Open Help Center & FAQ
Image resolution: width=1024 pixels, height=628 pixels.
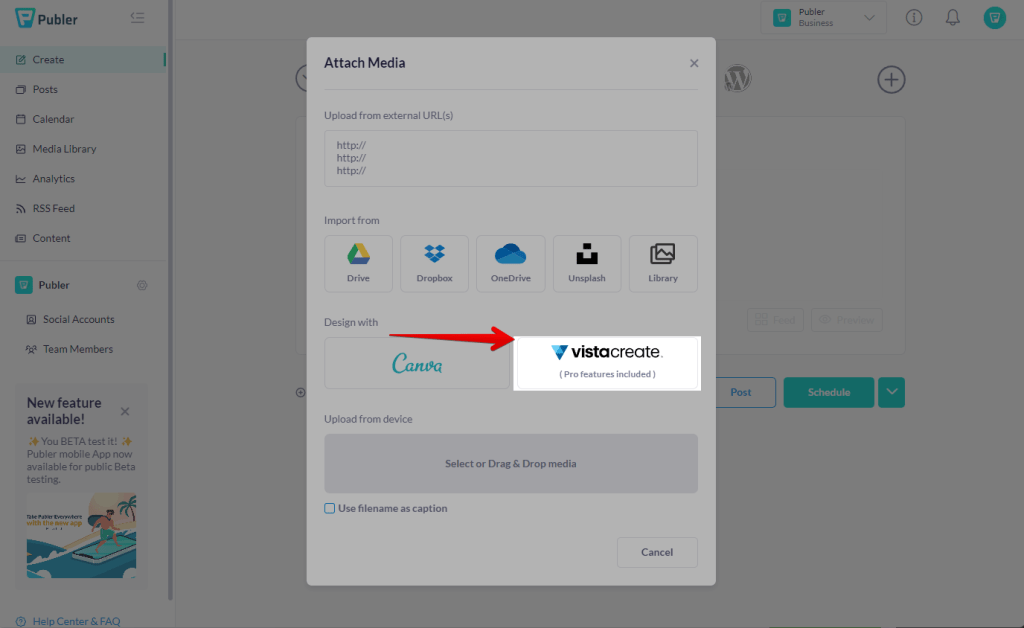click(x=68, y=621)
